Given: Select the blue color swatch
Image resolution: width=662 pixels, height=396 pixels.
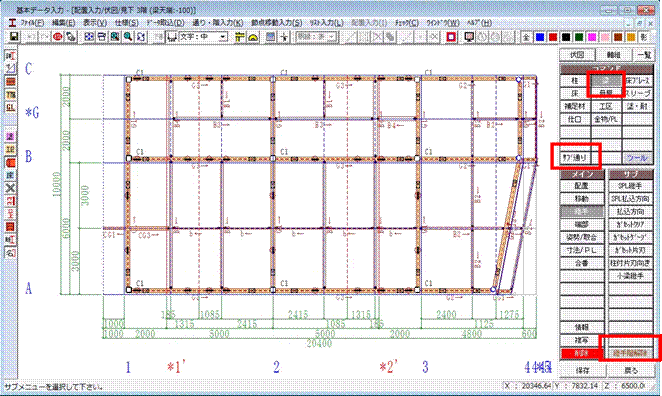Looking at the screenshot, I should tap(540, 37).
